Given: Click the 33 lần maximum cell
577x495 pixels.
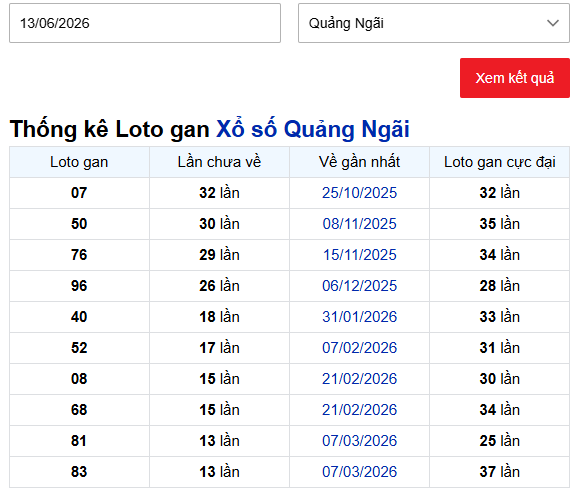Looking at the screenshot, I should 499,317.
